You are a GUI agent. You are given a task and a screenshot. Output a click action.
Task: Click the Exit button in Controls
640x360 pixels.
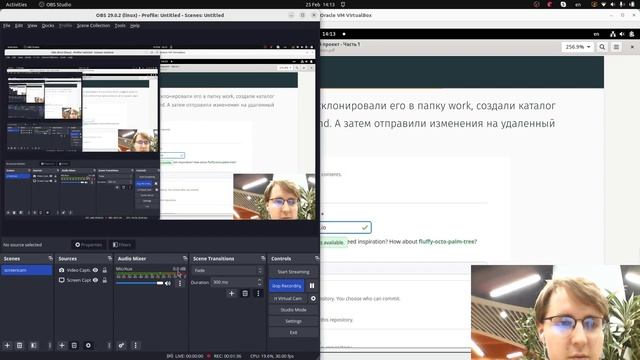tap(293, 332)
